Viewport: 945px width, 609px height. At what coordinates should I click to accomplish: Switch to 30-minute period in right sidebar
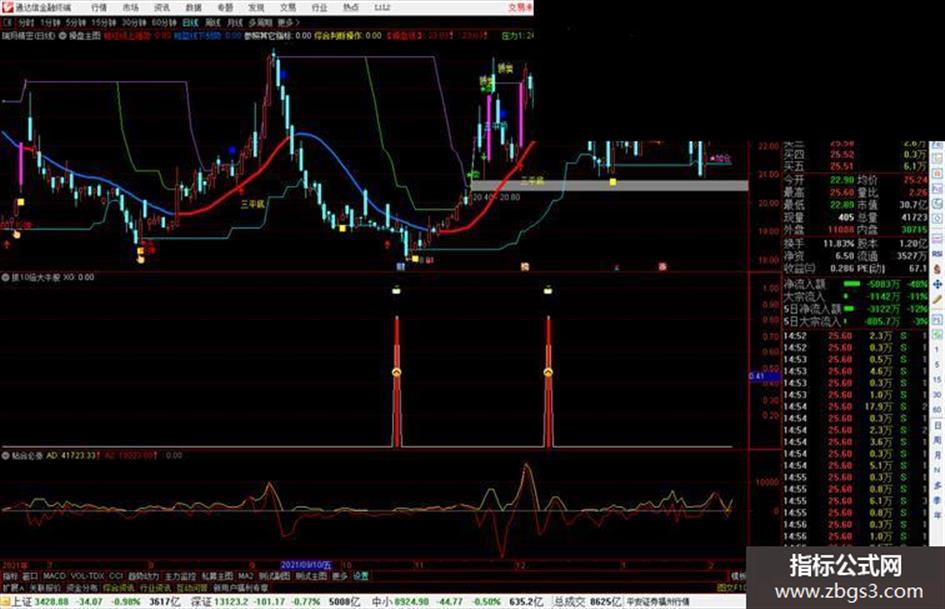[937, 395]
